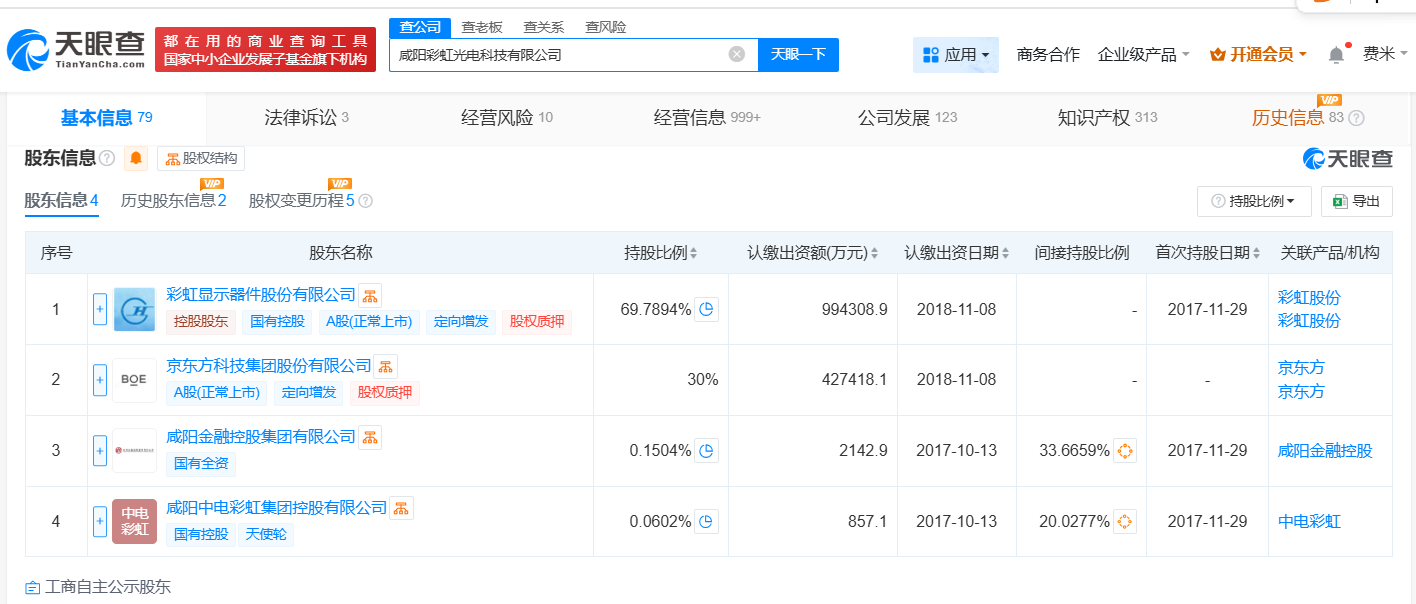This screenshot has width=1416, height=604.
Task: Click the pie chart icon next to 69.7894%
Action: pyautogui.click(x=706, y=310)
